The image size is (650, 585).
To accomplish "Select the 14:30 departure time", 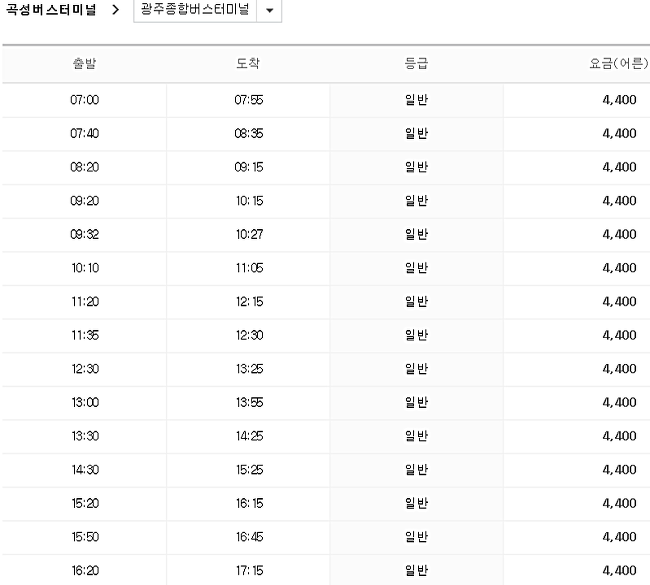I will (85, 469).
